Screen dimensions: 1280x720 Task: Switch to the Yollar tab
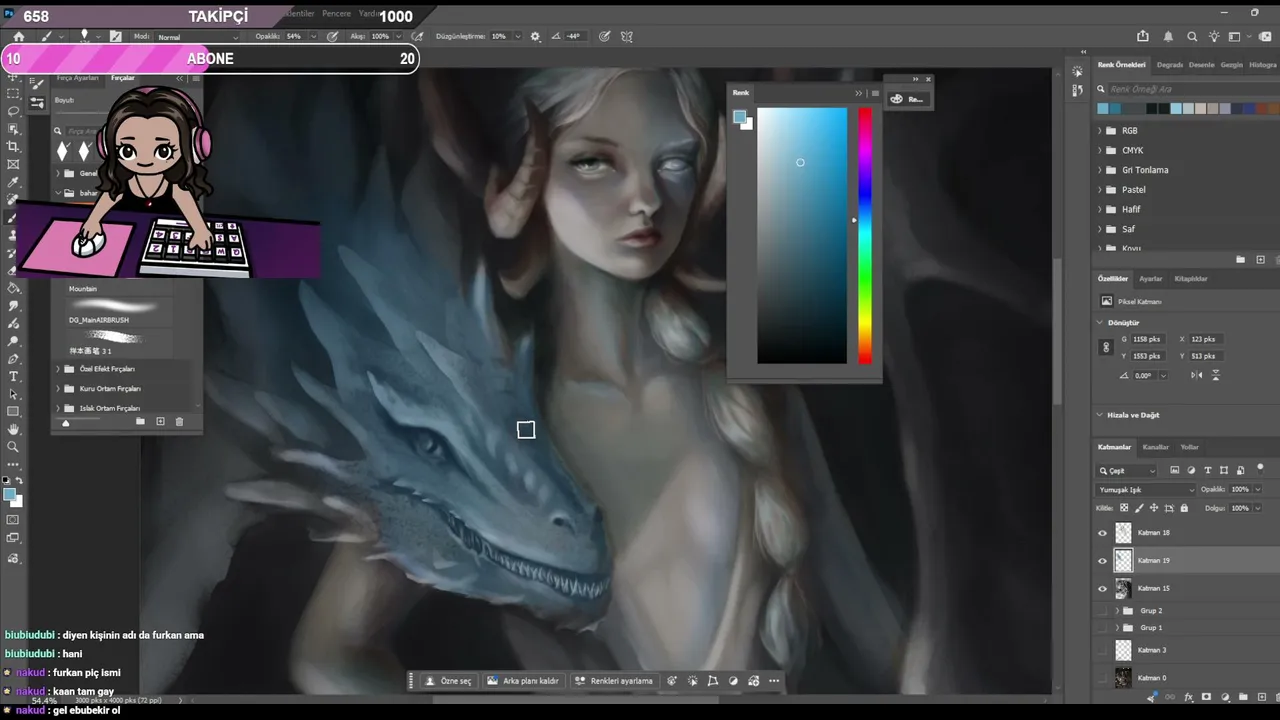pyautogui.click(x=1189, y=447)
